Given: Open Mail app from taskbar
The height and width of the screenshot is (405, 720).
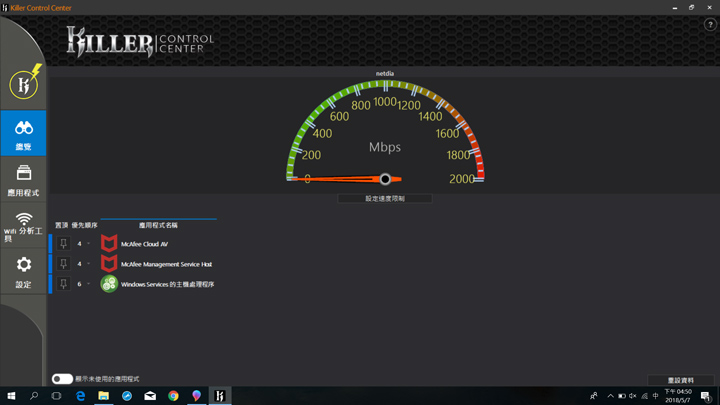Looking at the screenshot, I should tap(150, 396).
